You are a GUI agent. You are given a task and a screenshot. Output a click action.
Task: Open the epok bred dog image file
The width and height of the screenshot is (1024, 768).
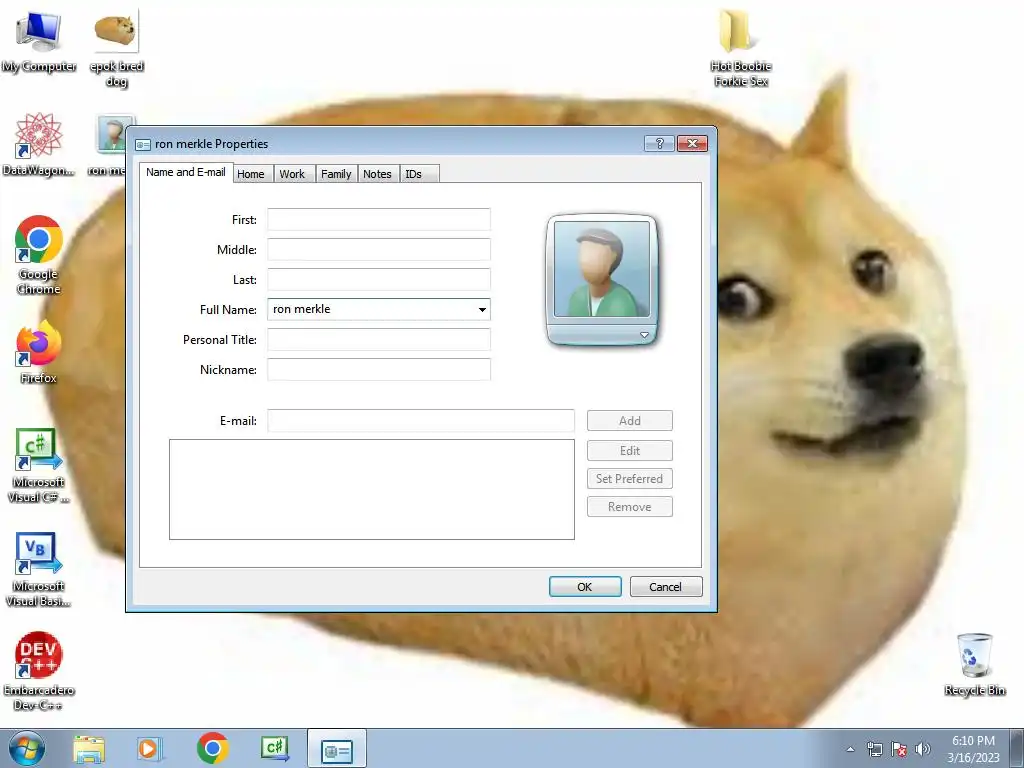pyautogui.click(x=116, y=47)
